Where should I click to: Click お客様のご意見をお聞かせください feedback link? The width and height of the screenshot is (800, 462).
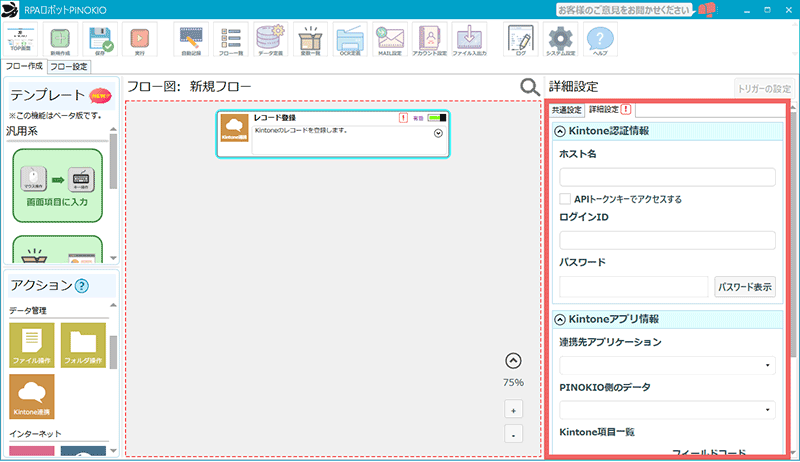tap(624, 10)
